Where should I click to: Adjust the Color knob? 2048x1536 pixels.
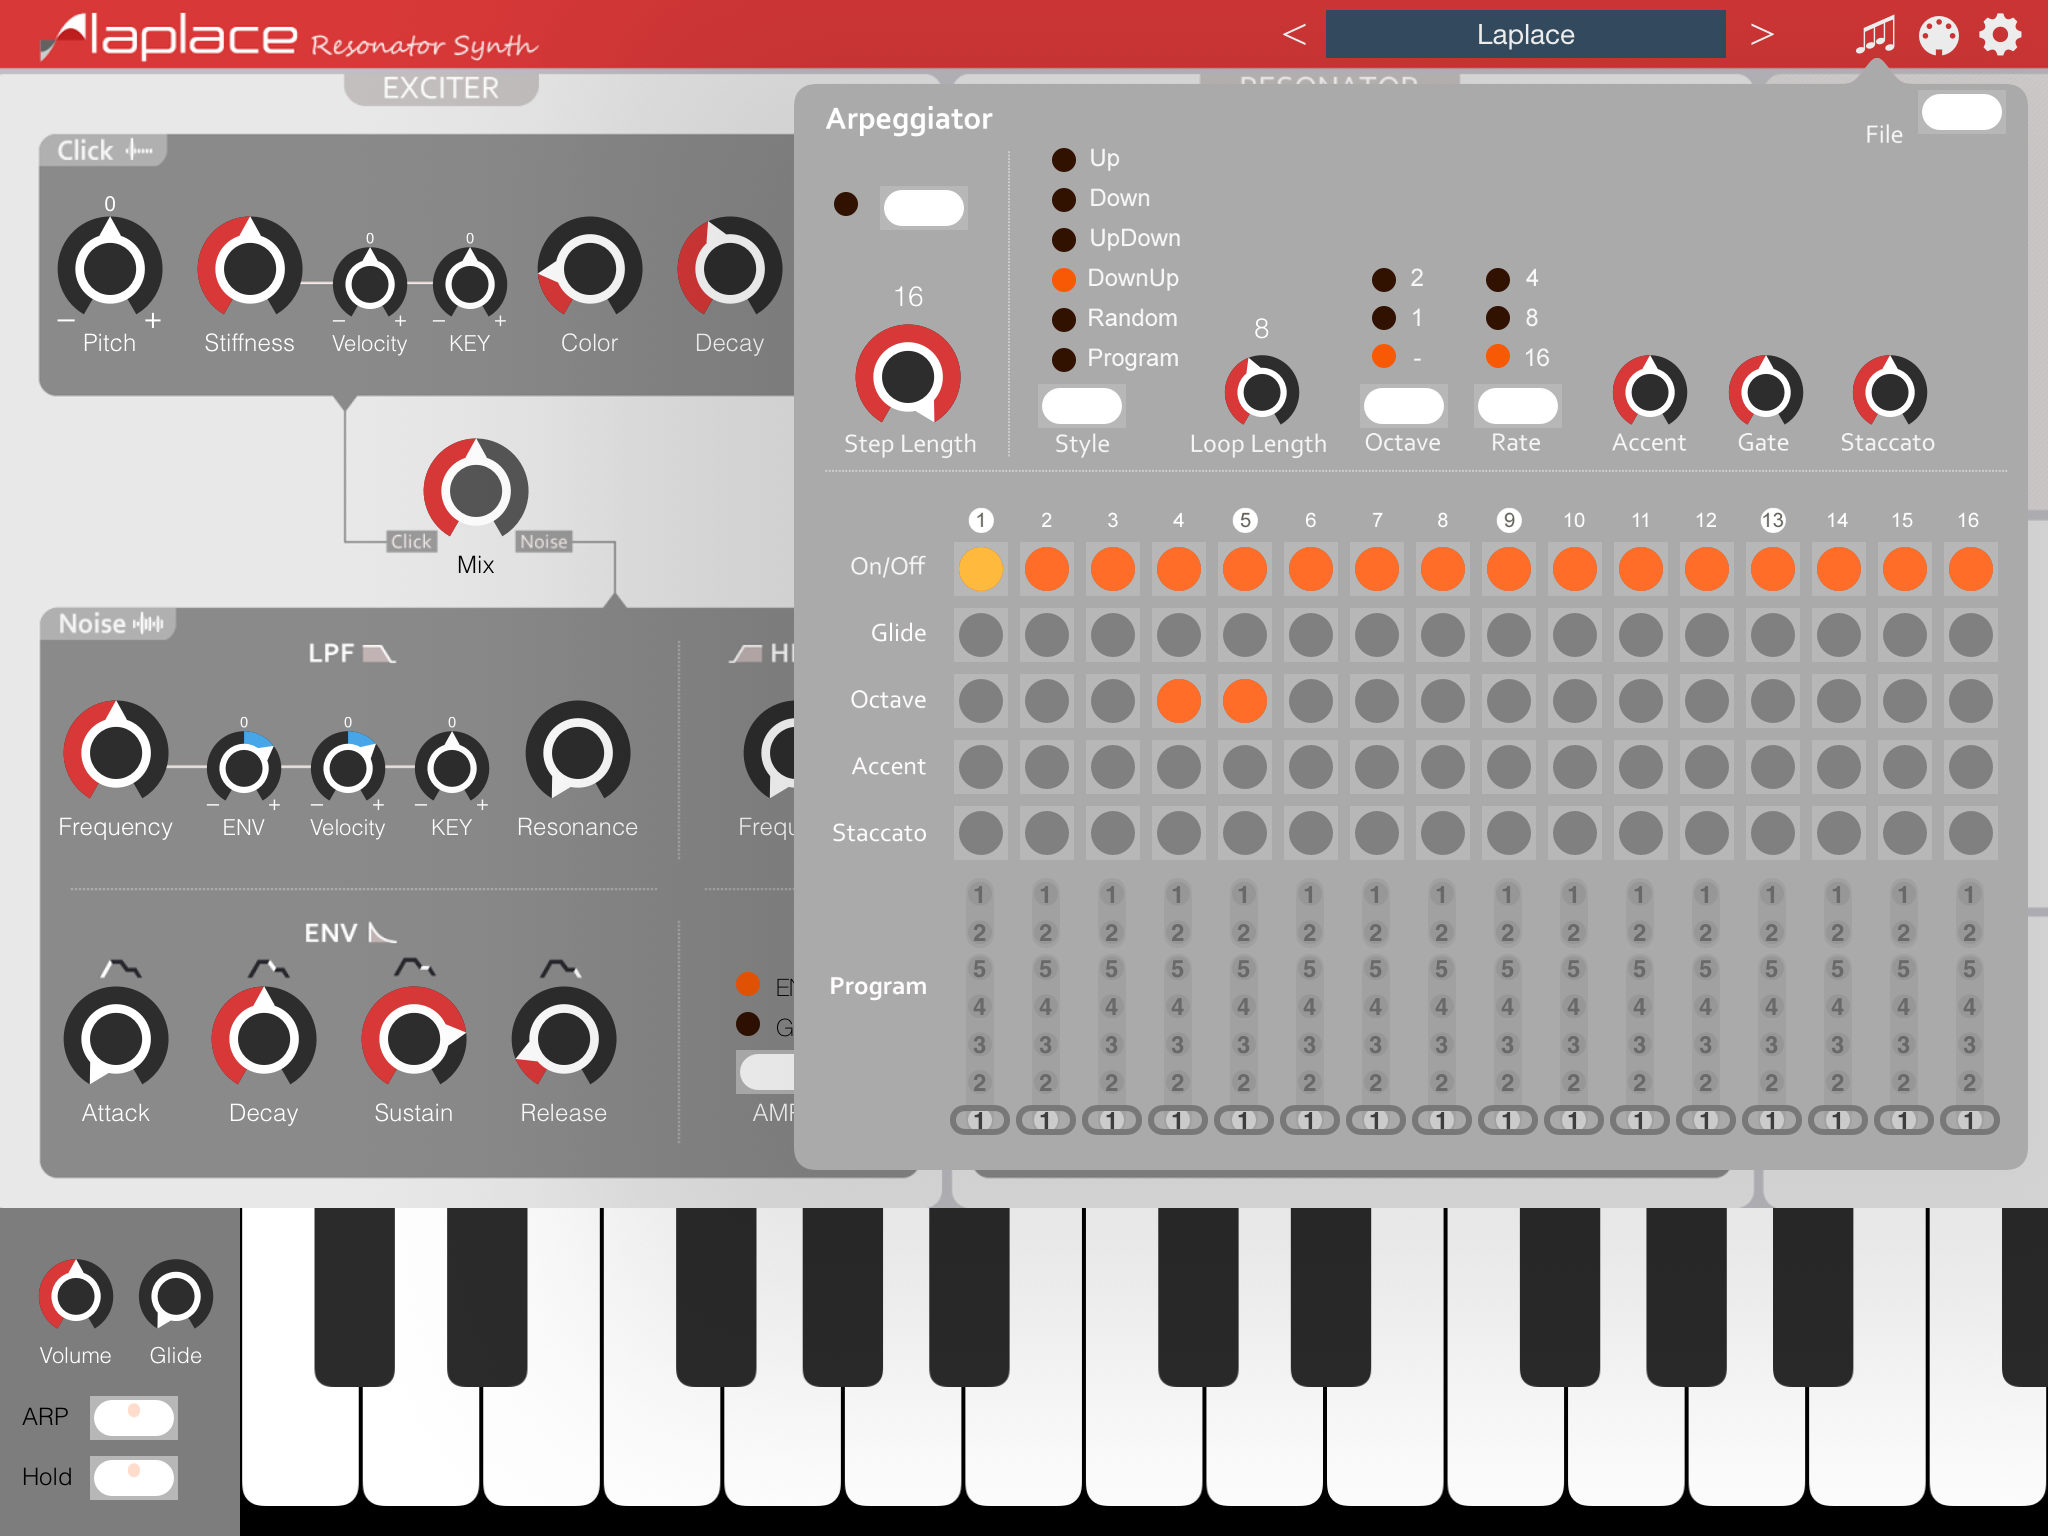pos(589,269)
